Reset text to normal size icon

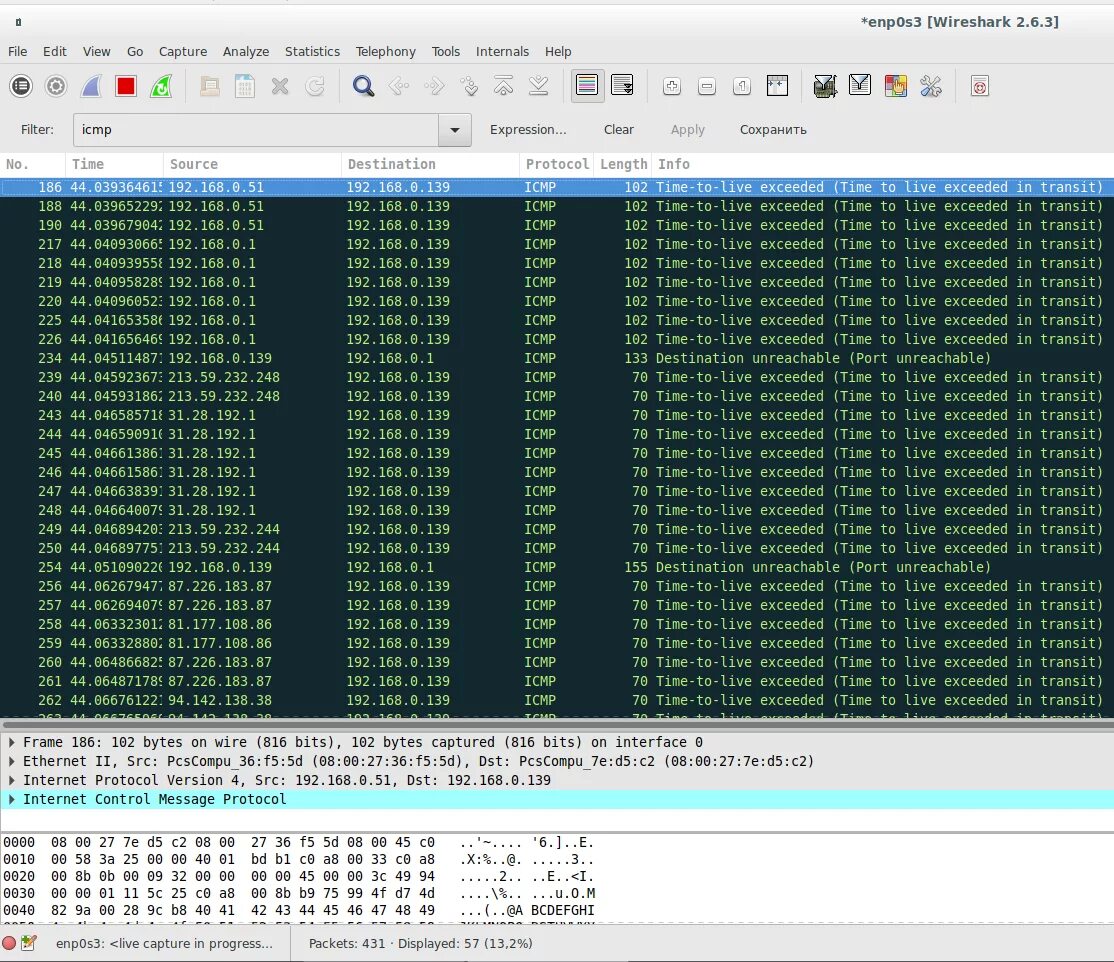click(742, 87)
